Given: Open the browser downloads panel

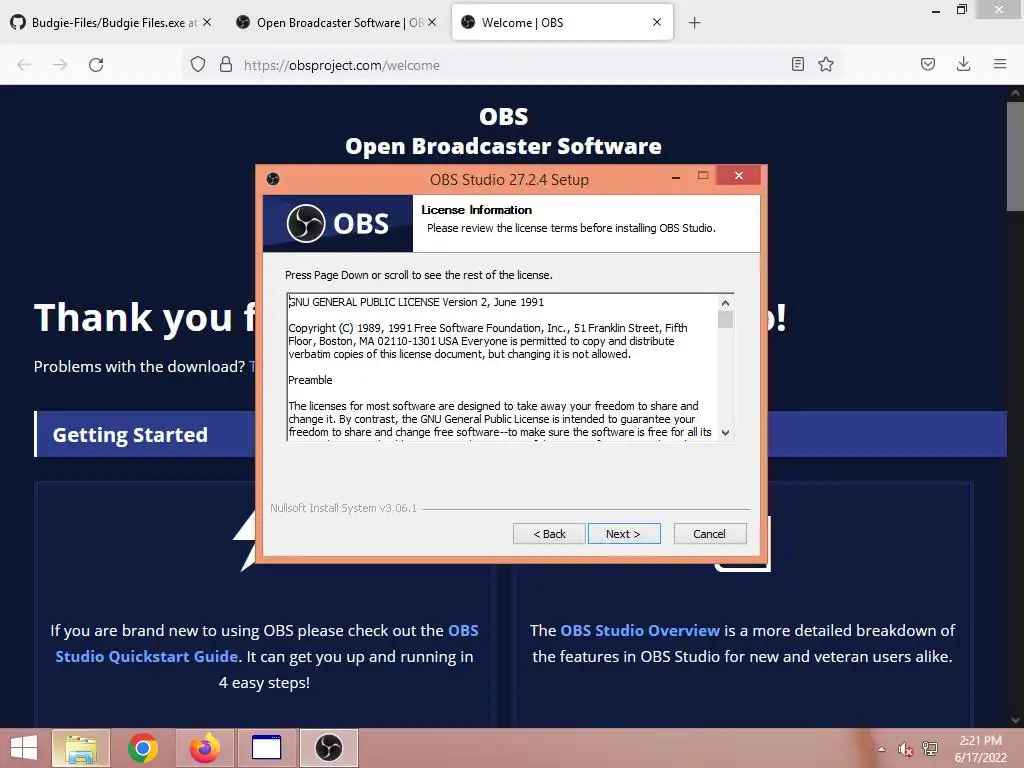Looking at the screenshot, I should pyautogui.click(x=963, y=64).
